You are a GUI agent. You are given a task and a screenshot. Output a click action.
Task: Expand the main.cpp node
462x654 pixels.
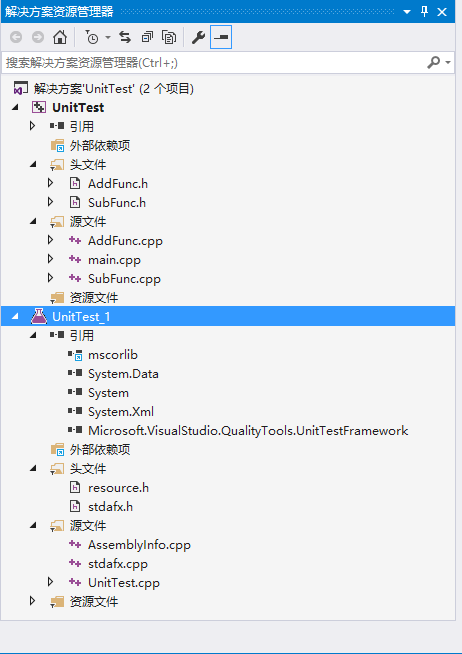[x=50, y=259]
